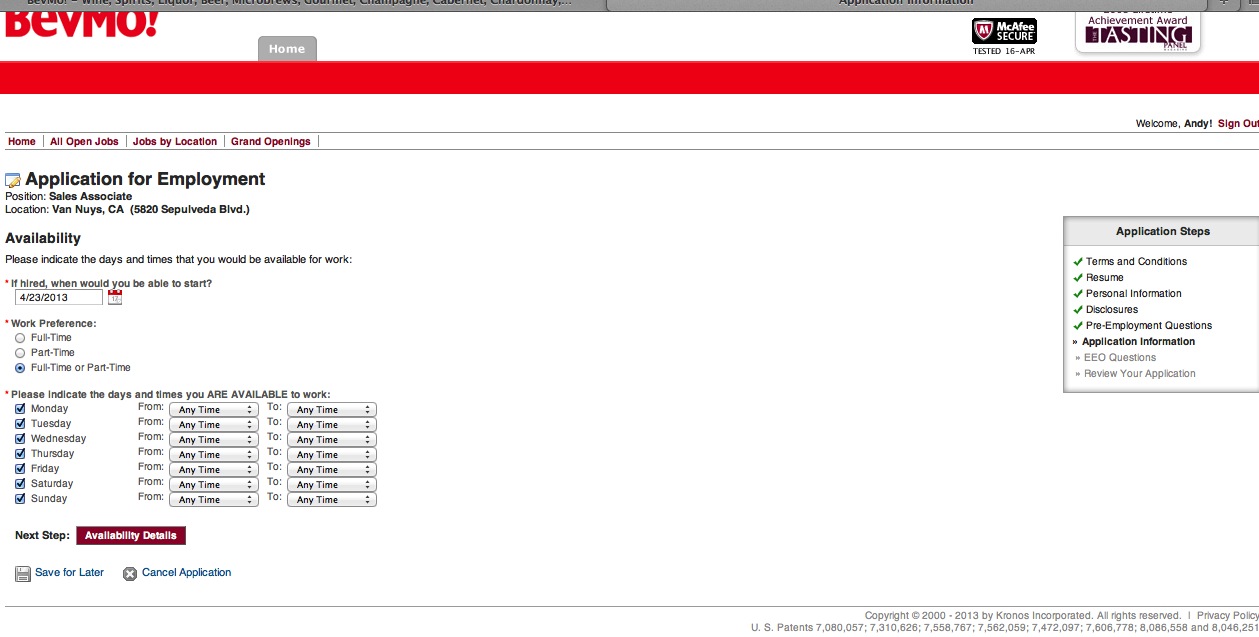This screenshot has width=1259, height=637.
Task: Select the Part-Time work preference
Action: (20, 353)
